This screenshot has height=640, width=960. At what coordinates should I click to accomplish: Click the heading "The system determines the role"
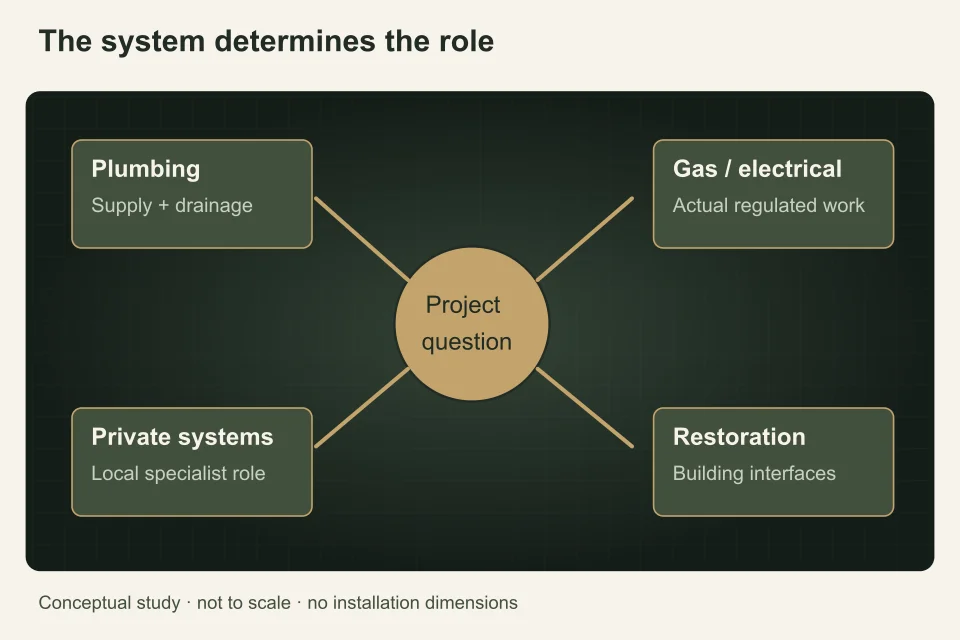tap(266, 42)
